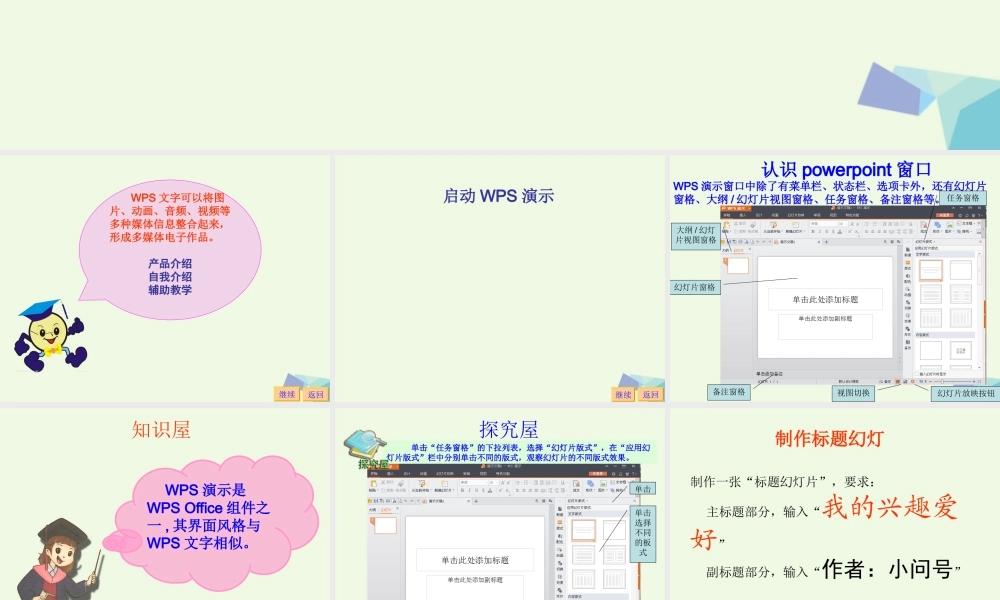Select the 幻灯片窗格 callout label
This screenshot has width=1000, height=600.
[695, 288]
